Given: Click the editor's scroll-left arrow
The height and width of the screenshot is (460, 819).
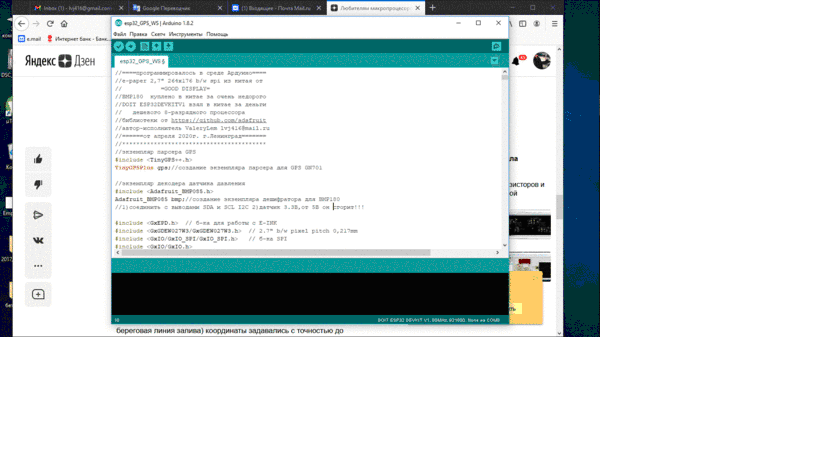Looking at the screenshot, I should tap(118, 252).
